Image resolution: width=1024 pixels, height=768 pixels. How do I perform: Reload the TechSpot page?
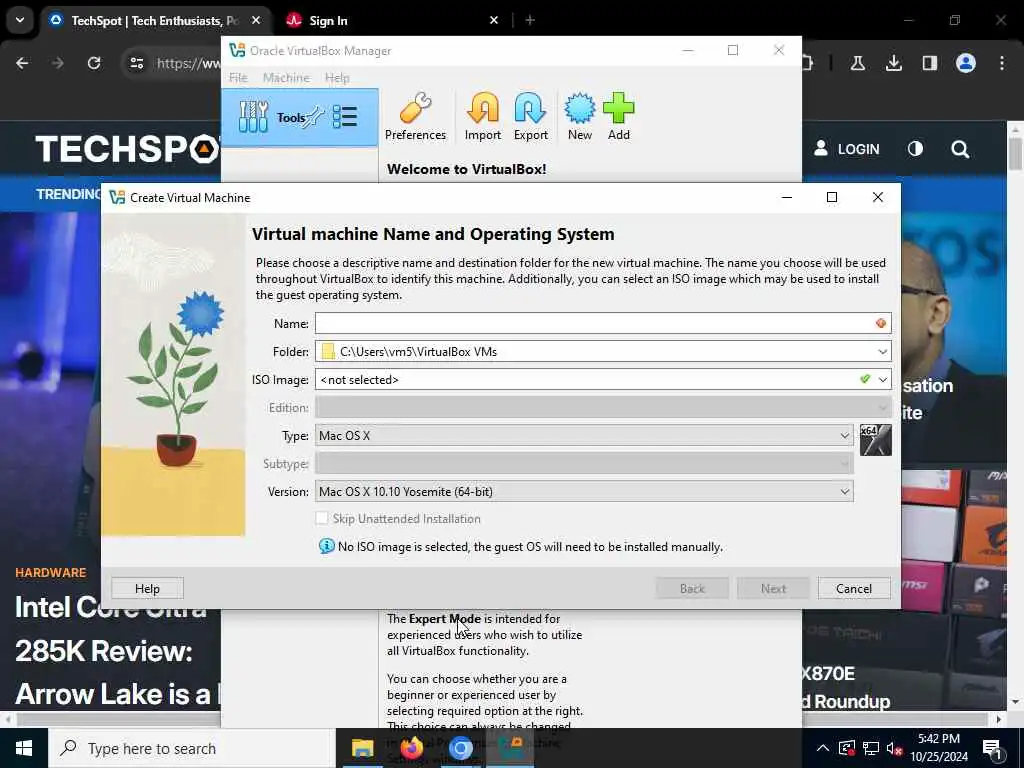pos(94,63)
